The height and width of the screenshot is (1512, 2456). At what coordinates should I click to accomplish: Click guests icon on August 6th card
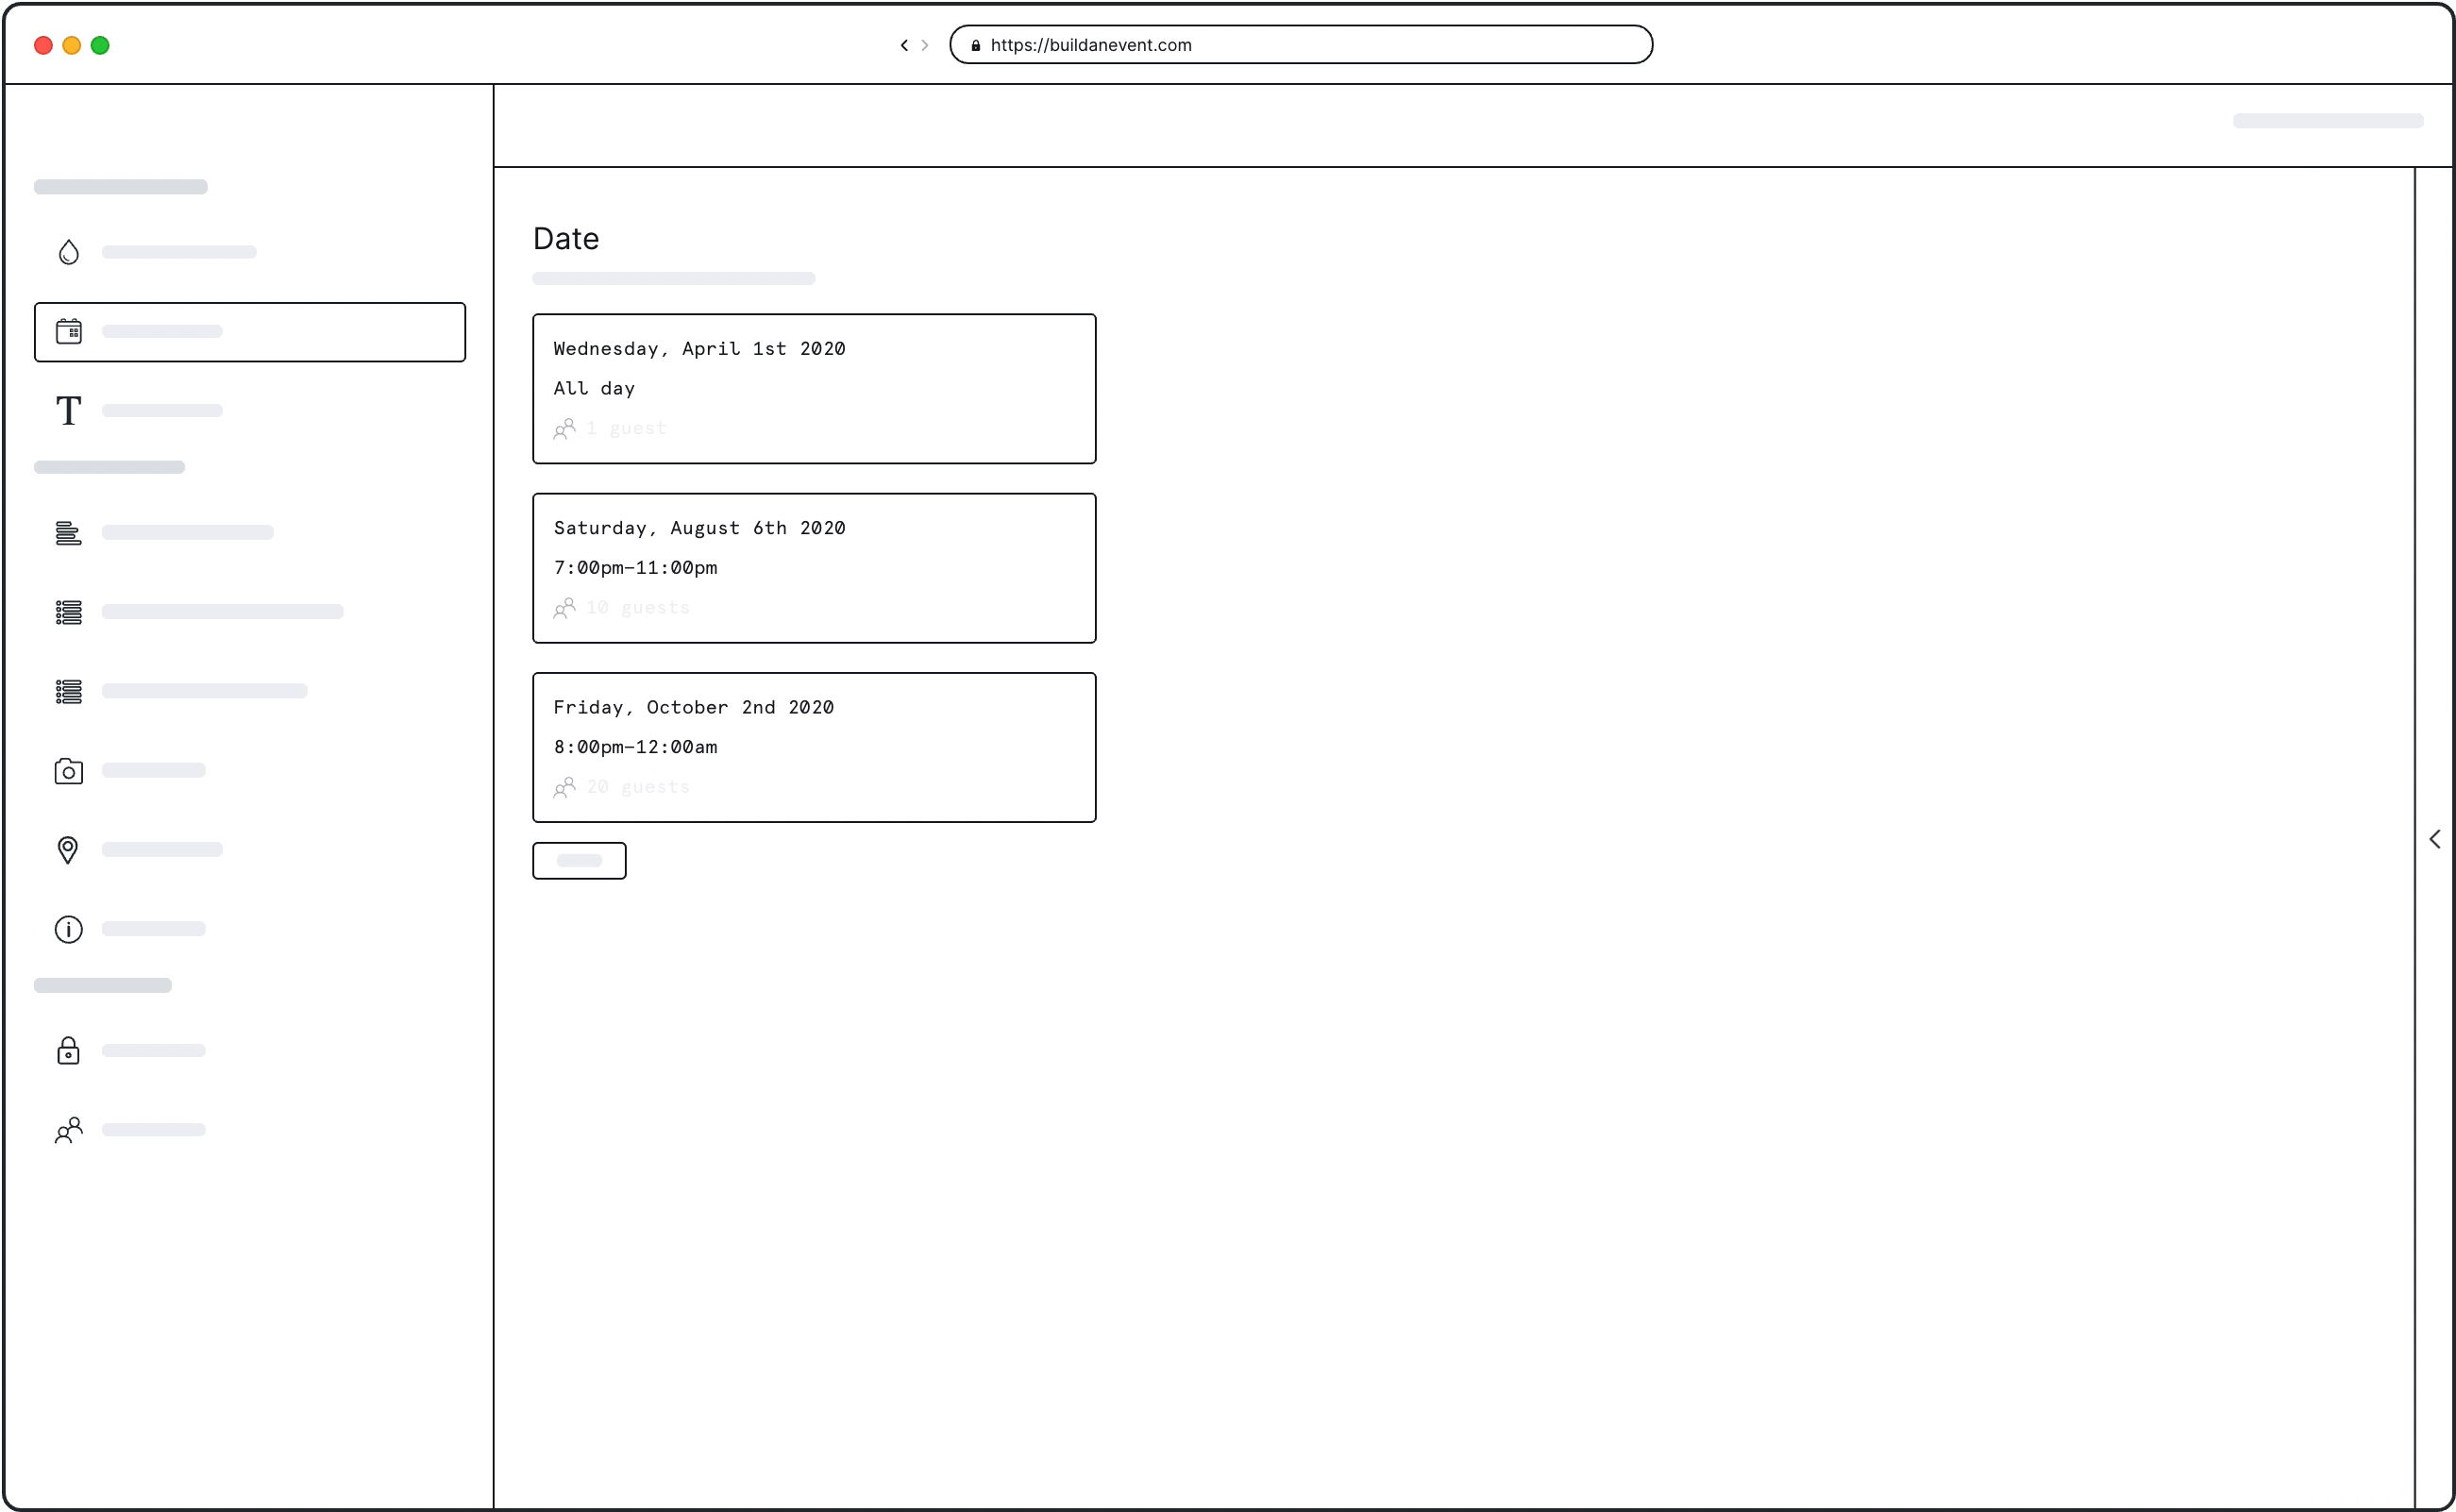coord(564,607)
